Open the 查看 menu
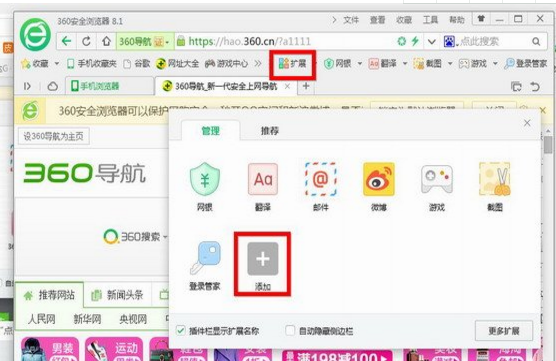Screen dimensions: 556x361 (377, 20)
